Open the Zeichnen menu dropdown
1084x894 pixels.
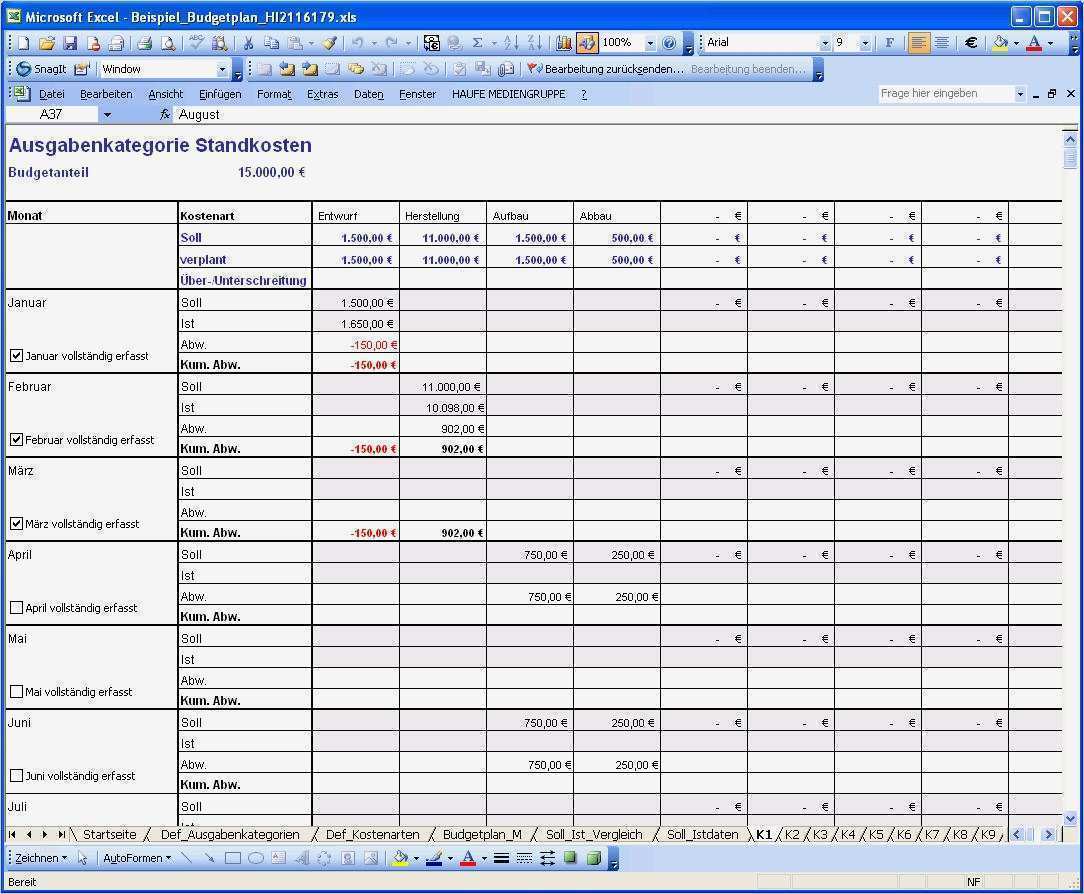pos(41,858)
